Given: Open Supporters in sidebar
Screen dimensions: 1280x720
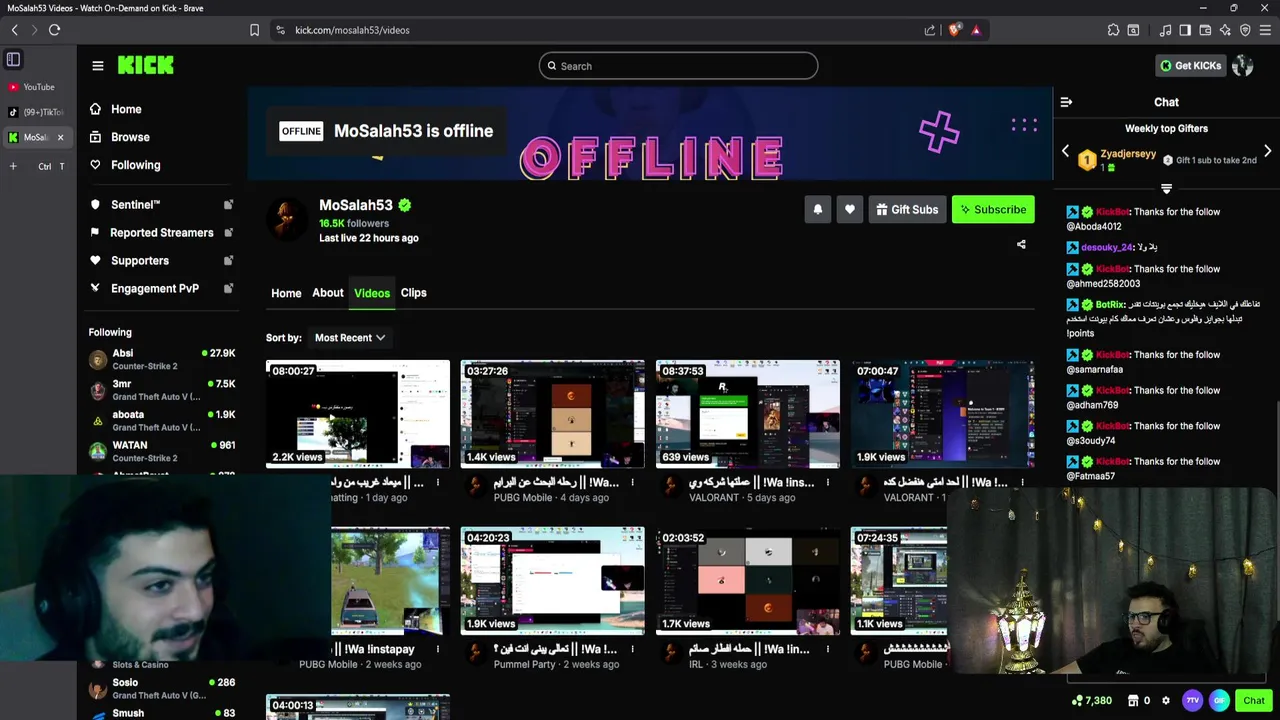Looking at the screenshot, I should [x=161, y=260].
